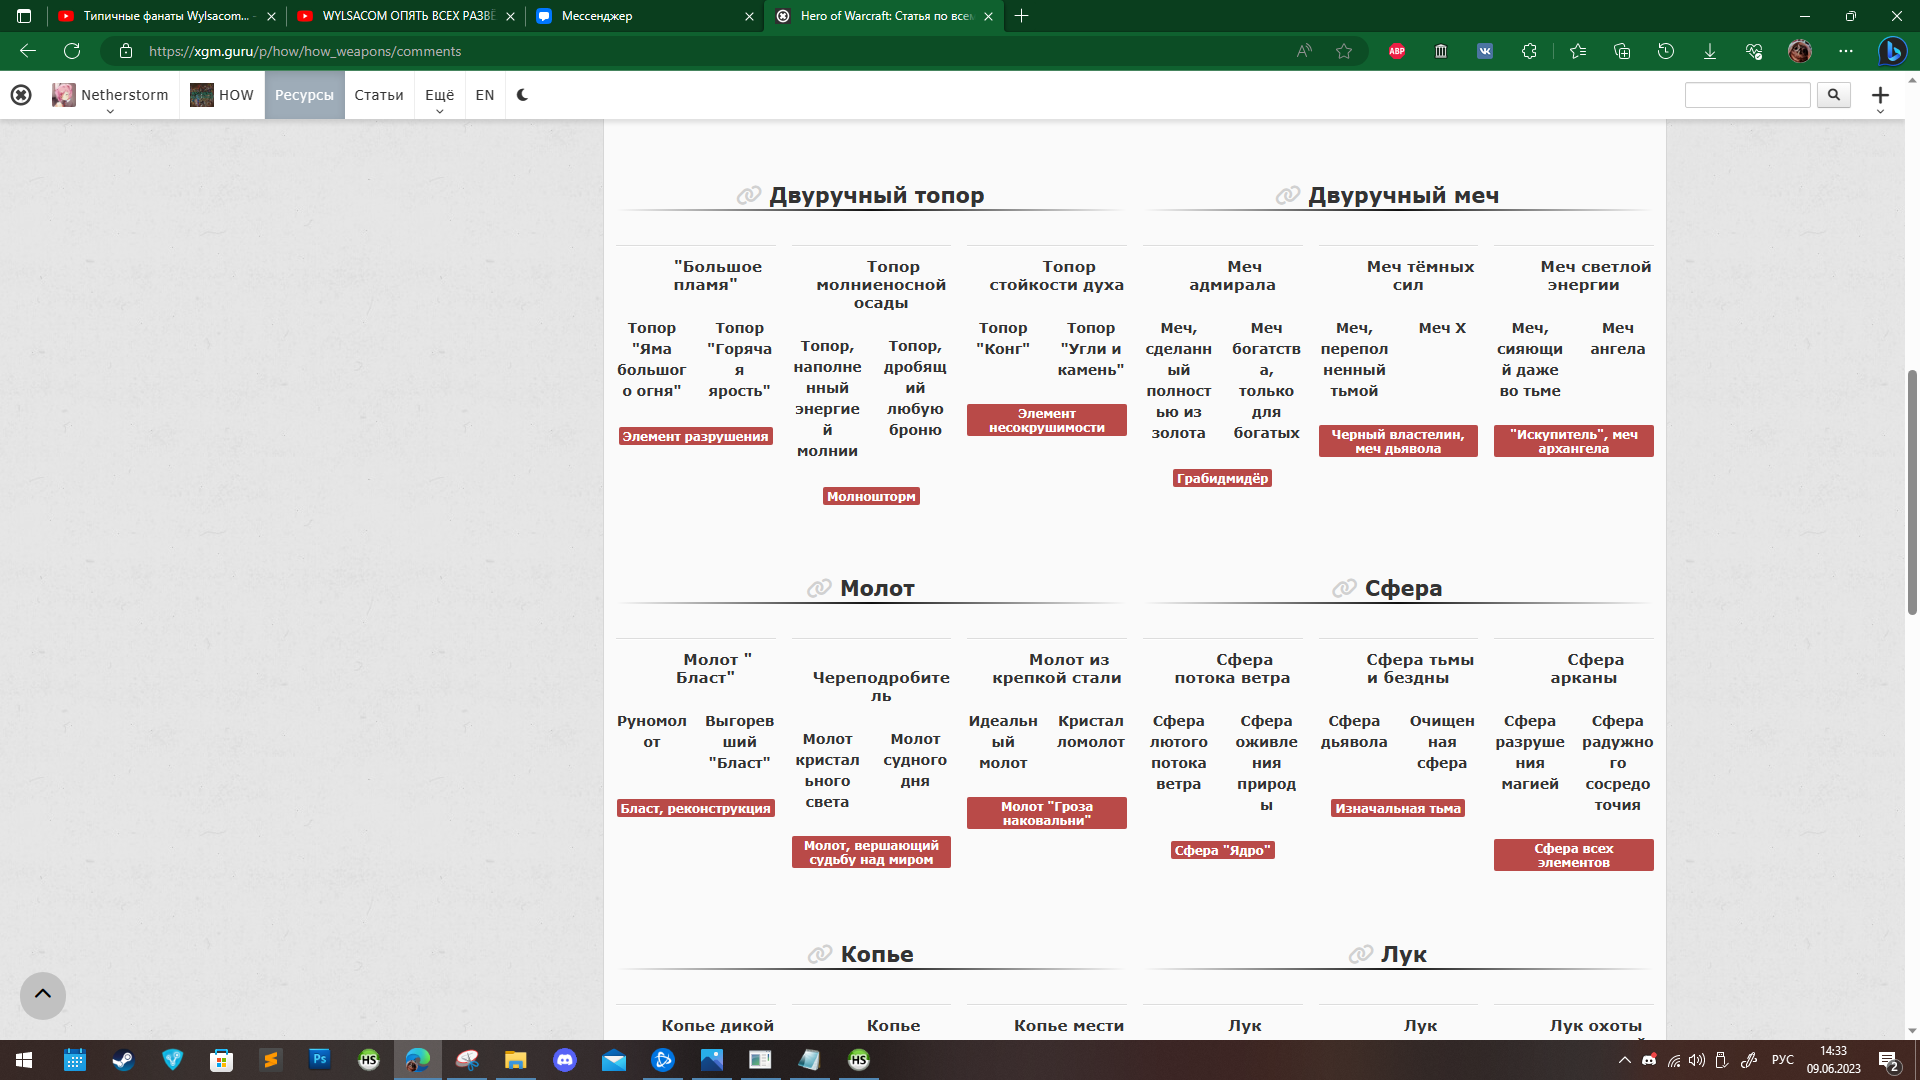
Task: Click the XGM site logo icon
Action: pos(21,95)
